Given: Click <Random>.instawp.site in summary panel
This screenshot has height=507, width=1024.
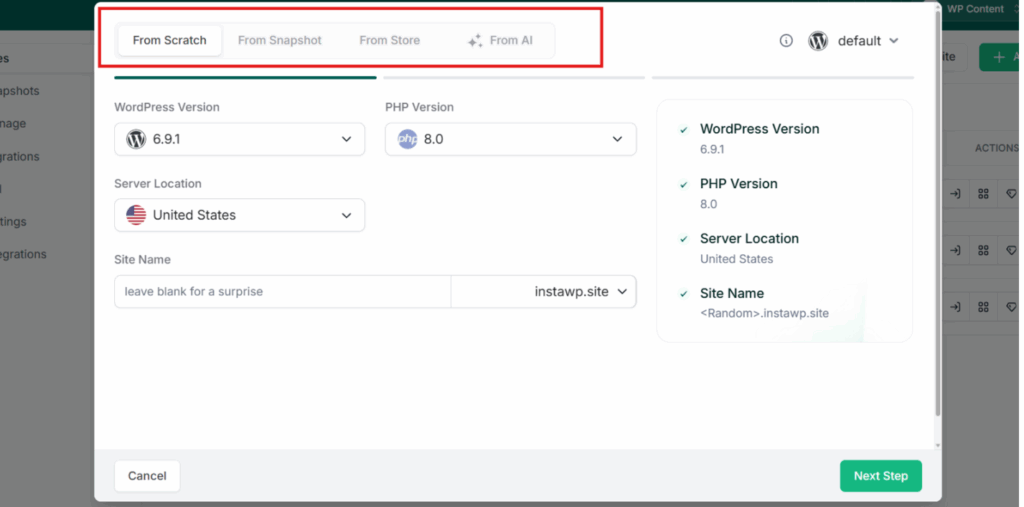Looking at the screenshot, I should coord(764,314).
